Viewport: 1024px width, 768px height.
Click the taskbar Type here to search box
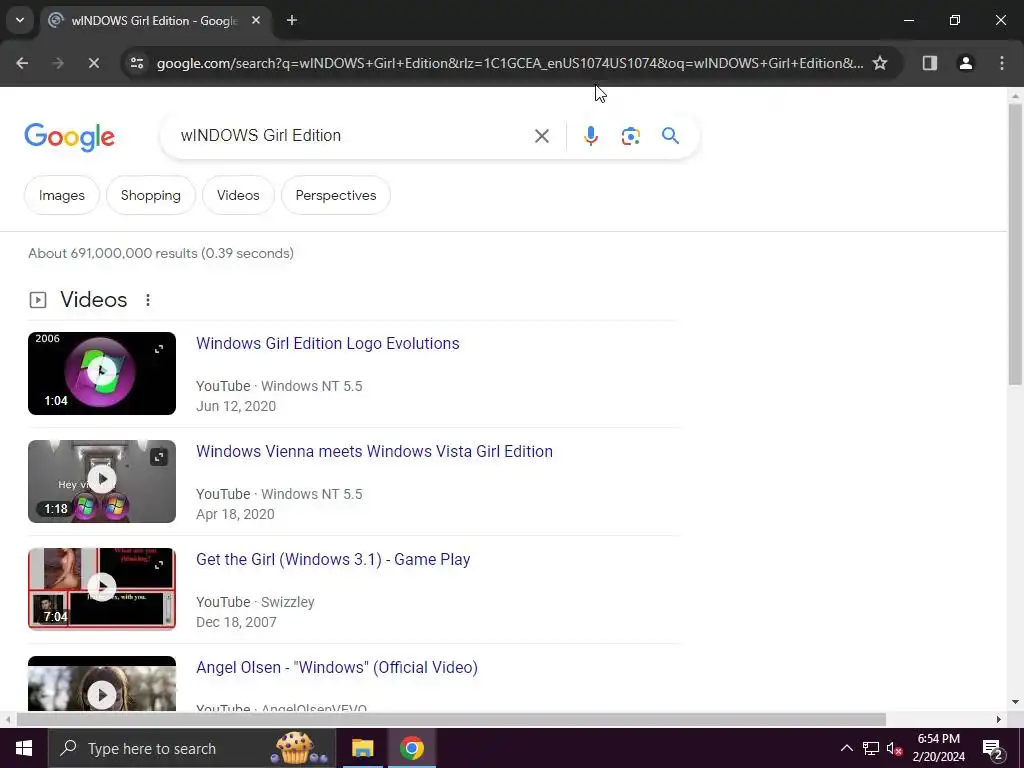tap(191, 748)
